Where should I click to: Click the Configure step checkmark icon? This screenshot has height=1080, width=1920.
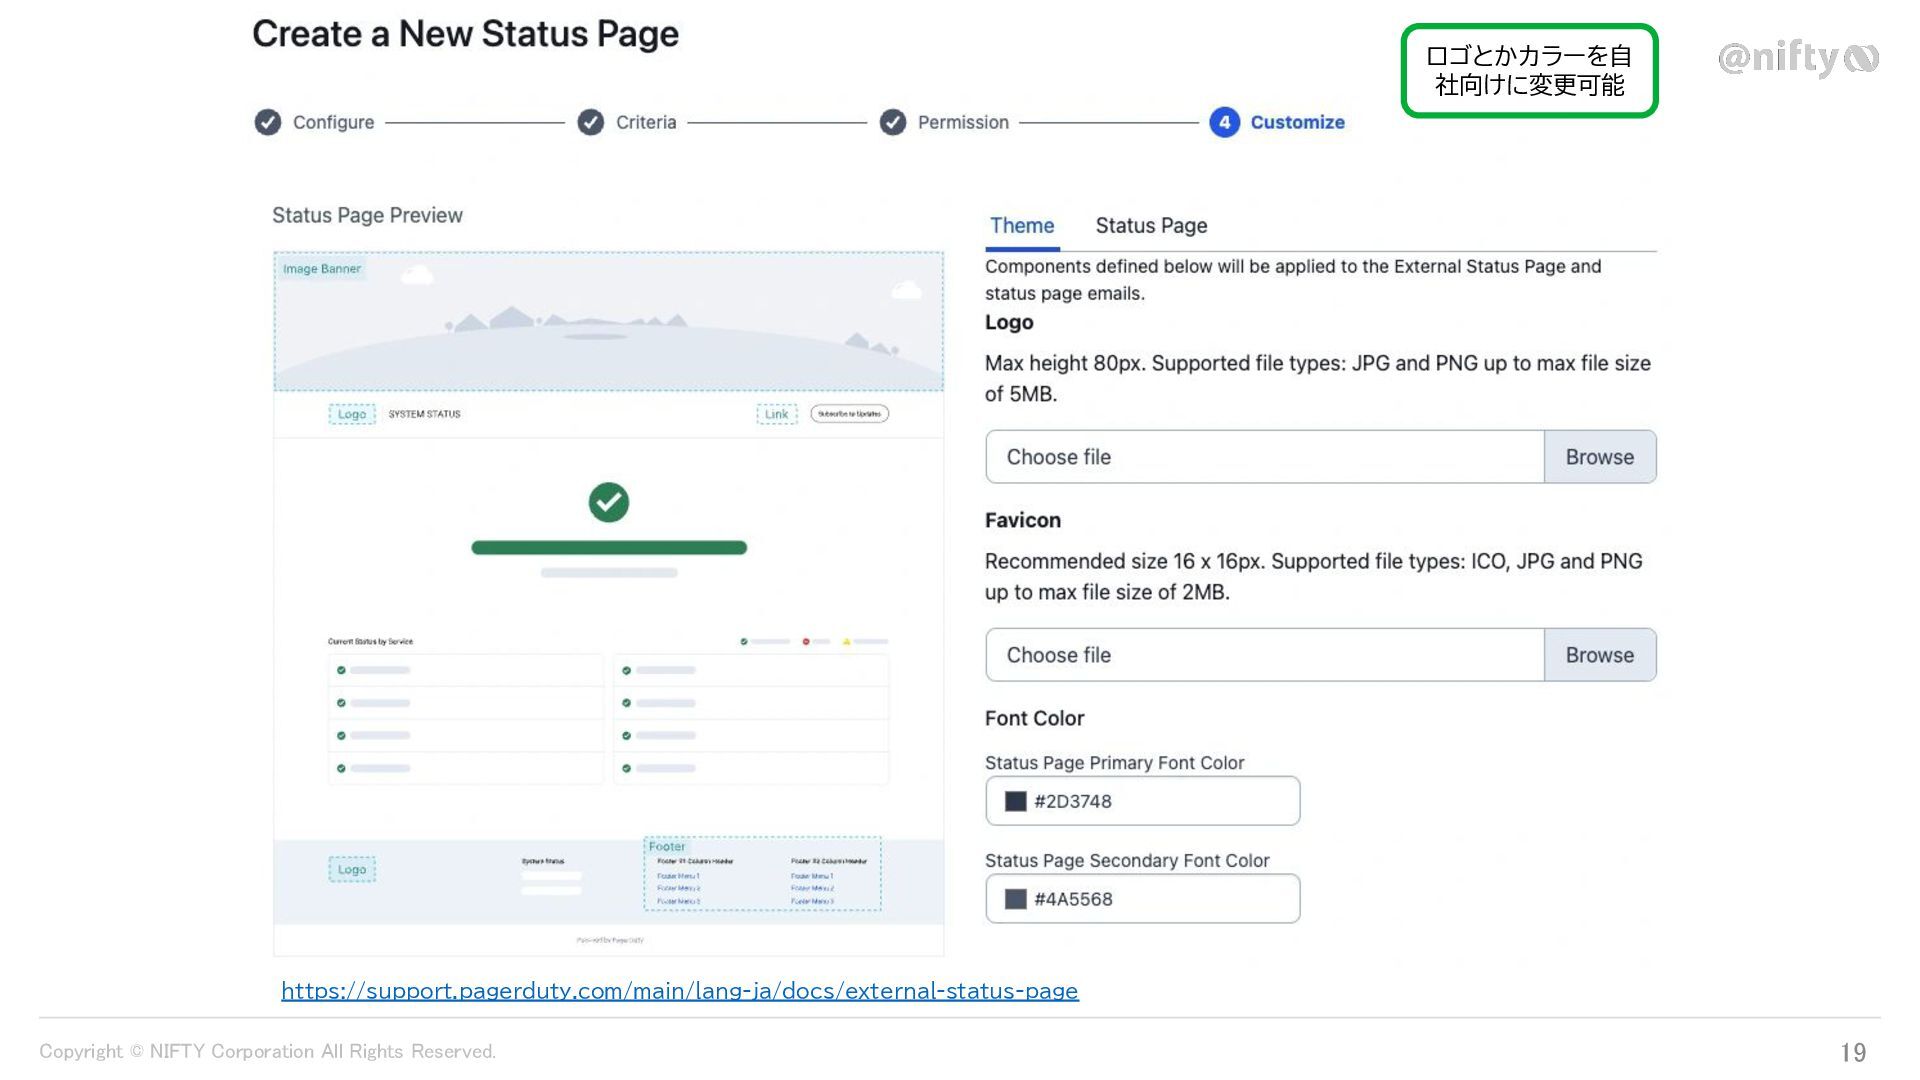pyautogui.click(x=267, y=122)
